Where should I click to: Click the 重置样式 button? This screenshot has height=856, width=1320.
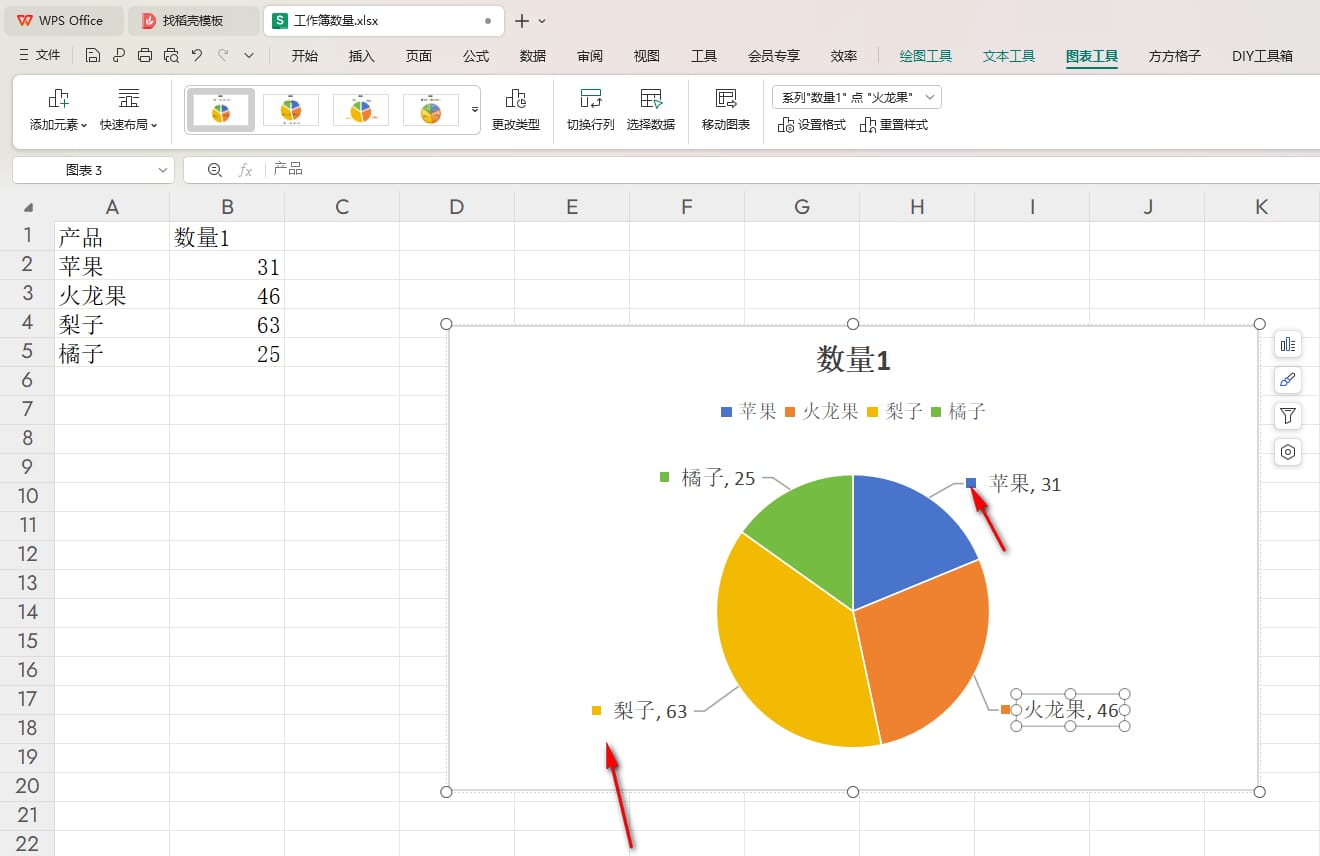[894, 125]
